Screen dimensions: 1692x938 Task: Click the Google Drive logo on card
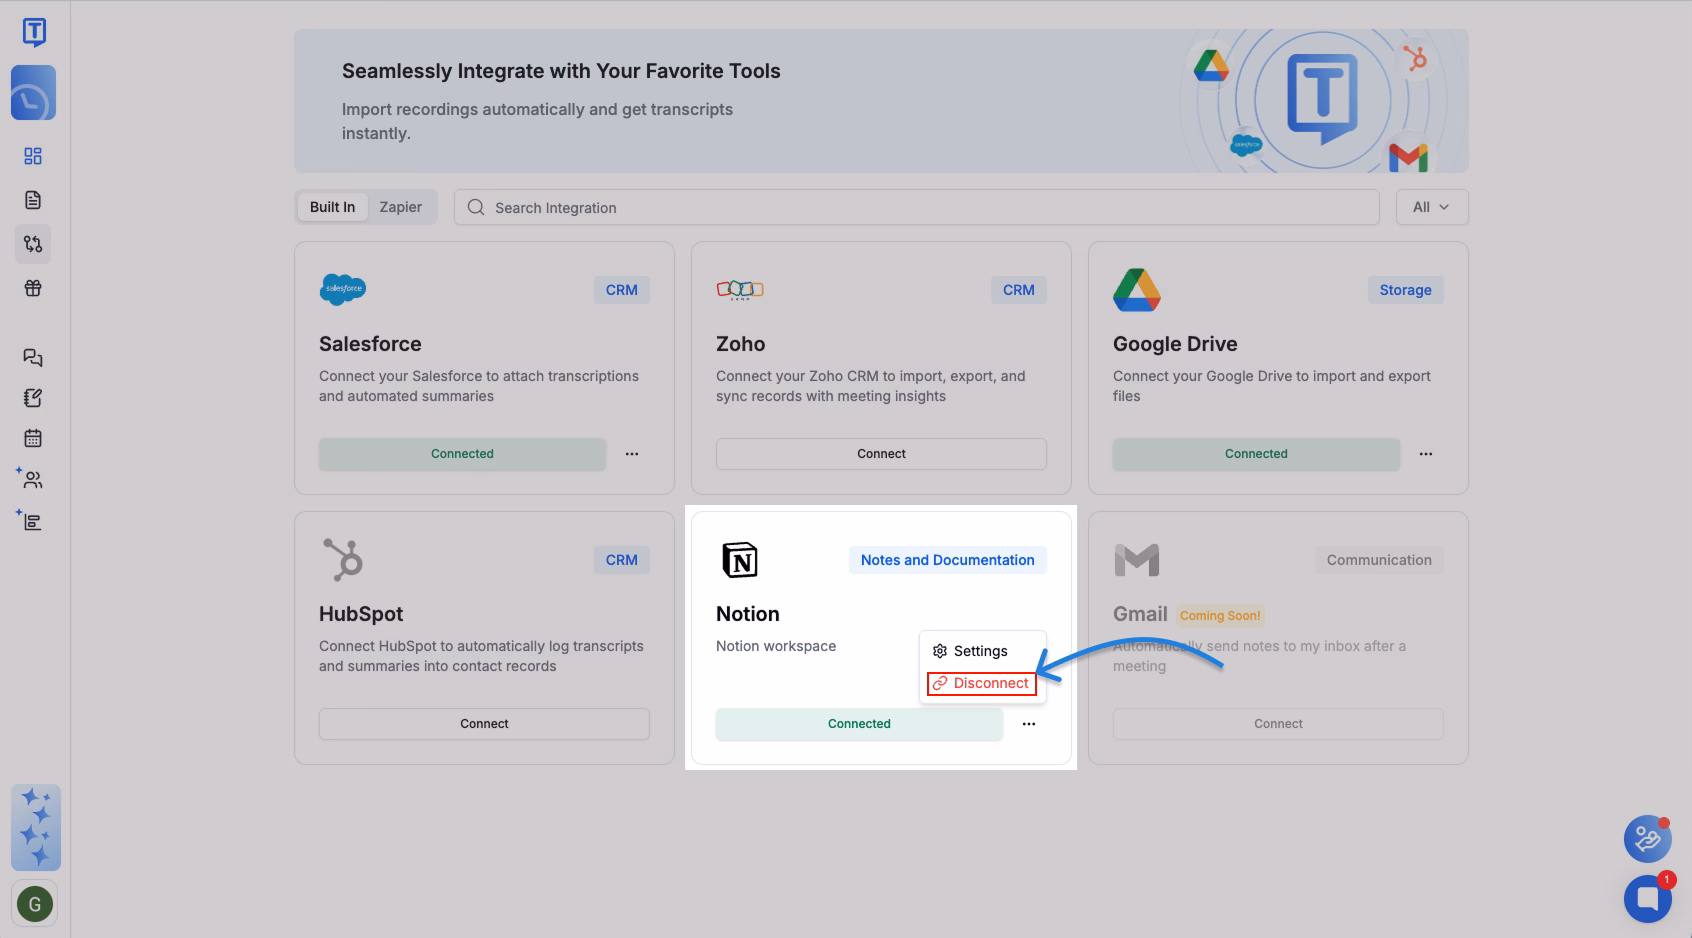[x=1137, y=290]
